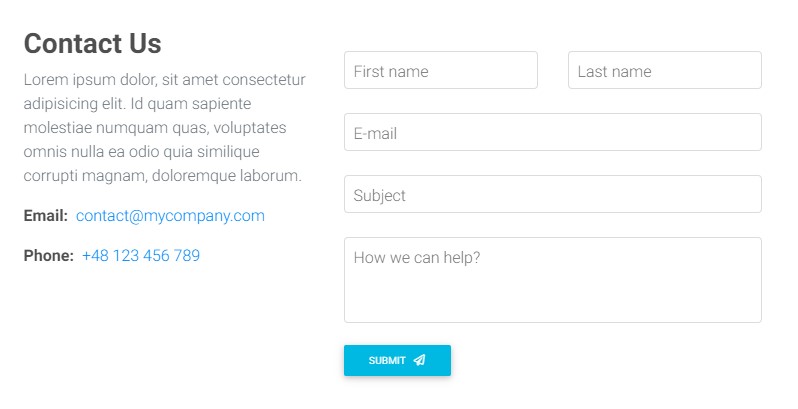The image size is (798, 409).
Task: Select the E-mail input field
Action: pyautogui.click(x=552, y=133)
